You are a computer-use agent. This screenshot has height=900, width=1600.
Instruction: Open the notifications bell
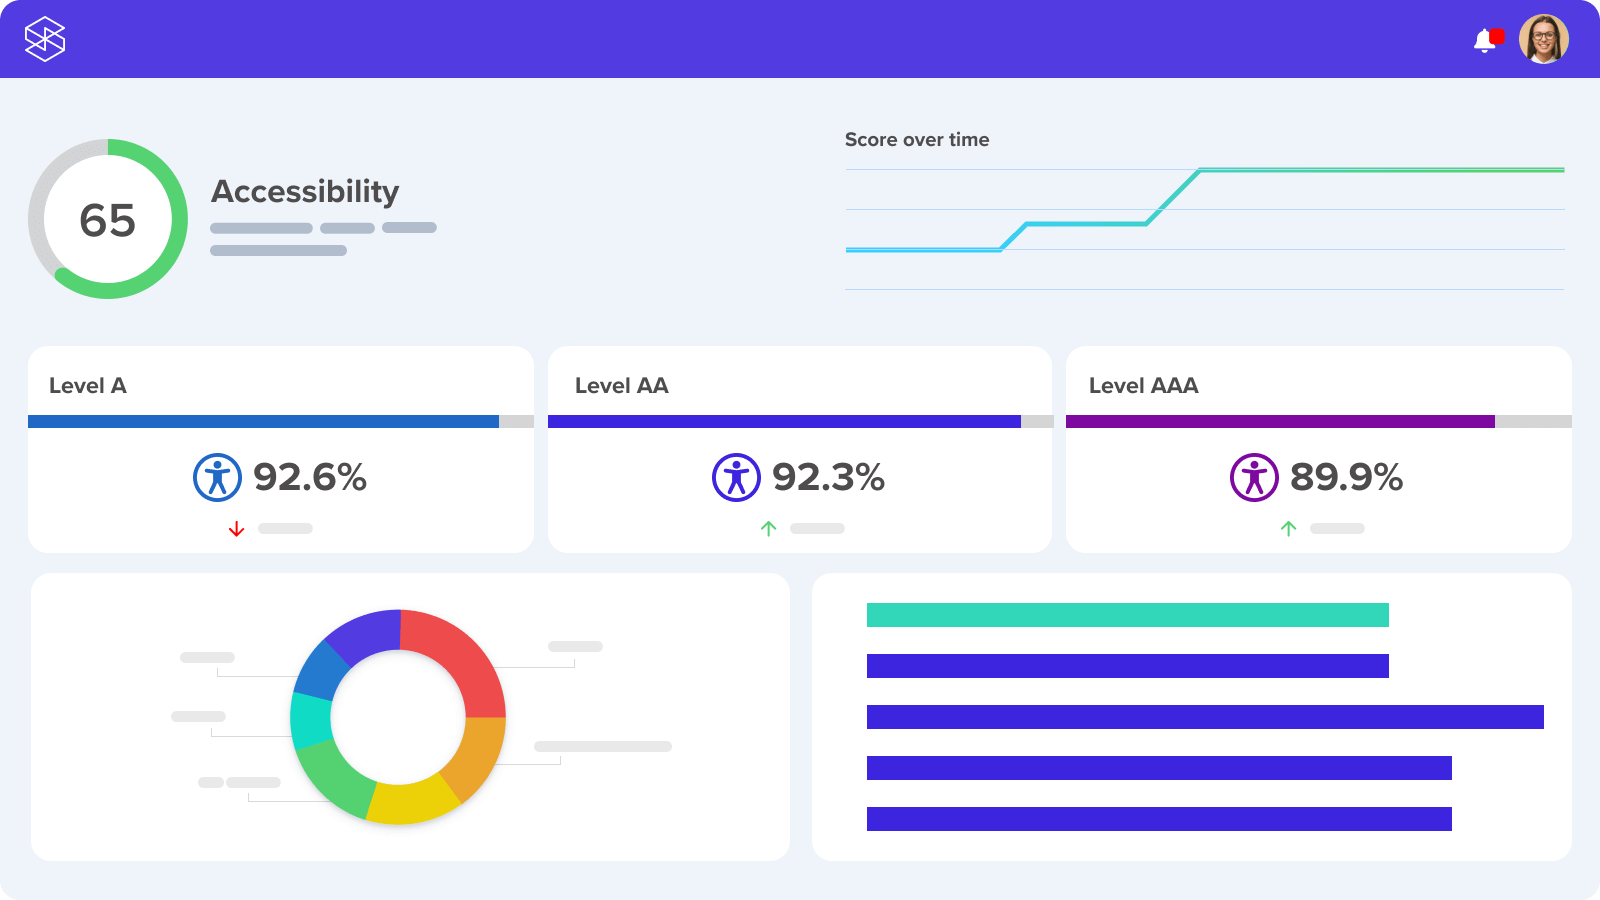coord(1487,40)
